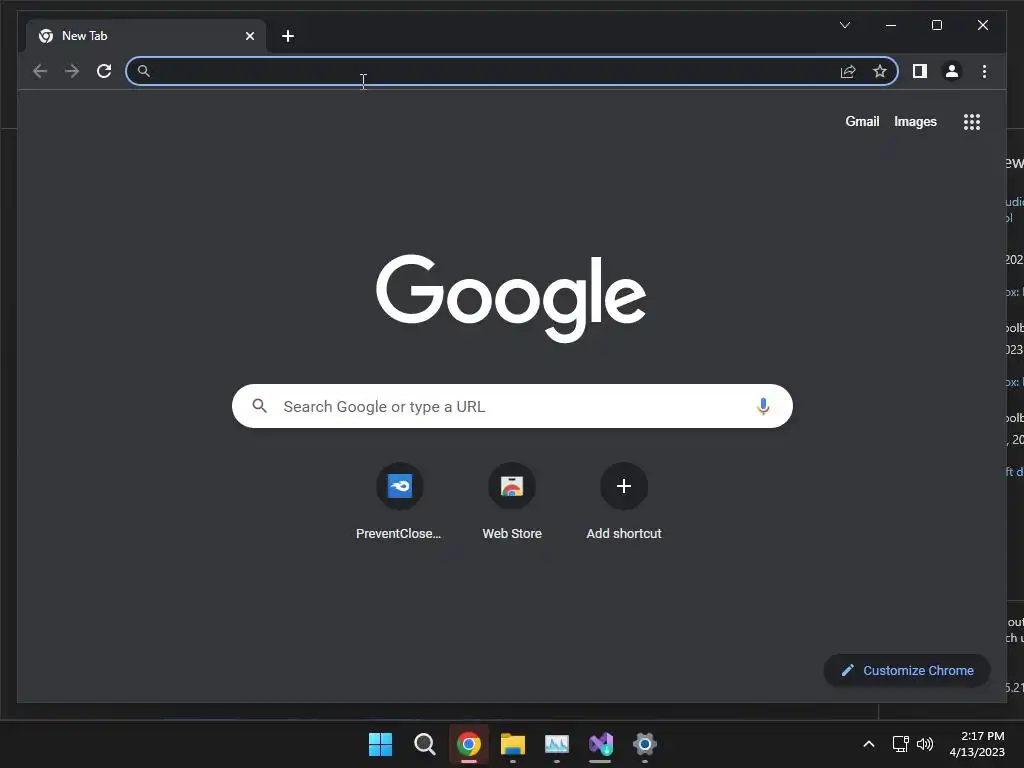This screenshot has height=768, width=1024.
Task: Click the Chrome taskbar icon
Action: click(x=469, y=744)
